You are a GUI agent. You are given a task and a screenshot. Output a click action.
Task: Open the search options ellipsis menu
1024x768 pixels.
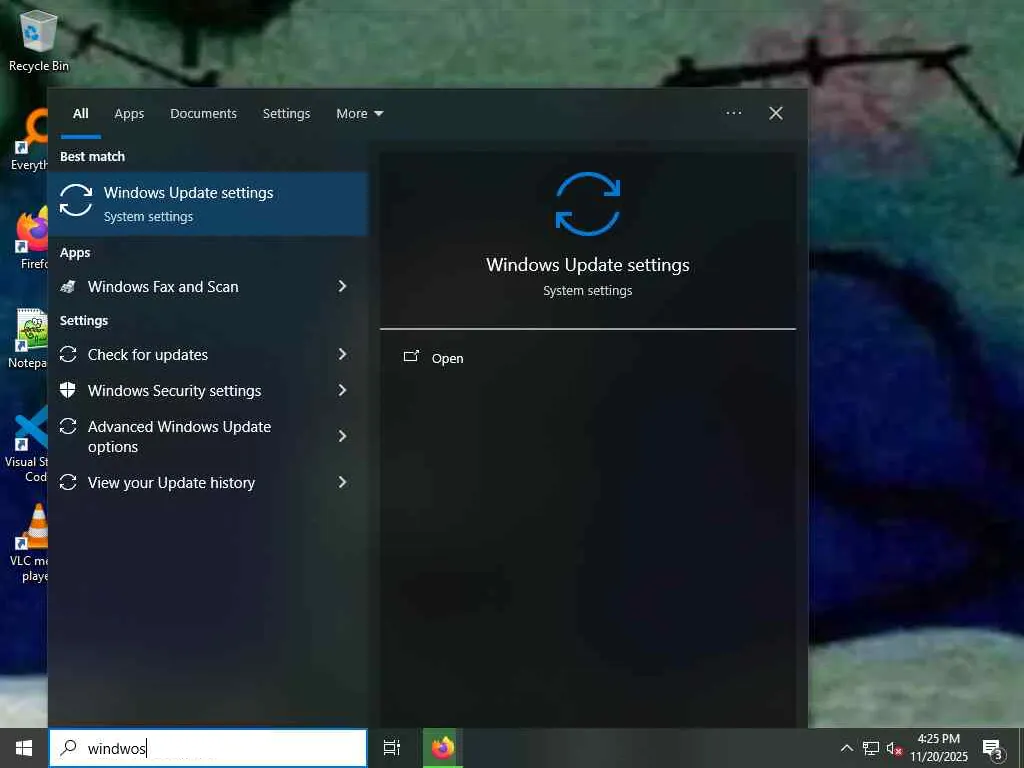click(733, 113)
